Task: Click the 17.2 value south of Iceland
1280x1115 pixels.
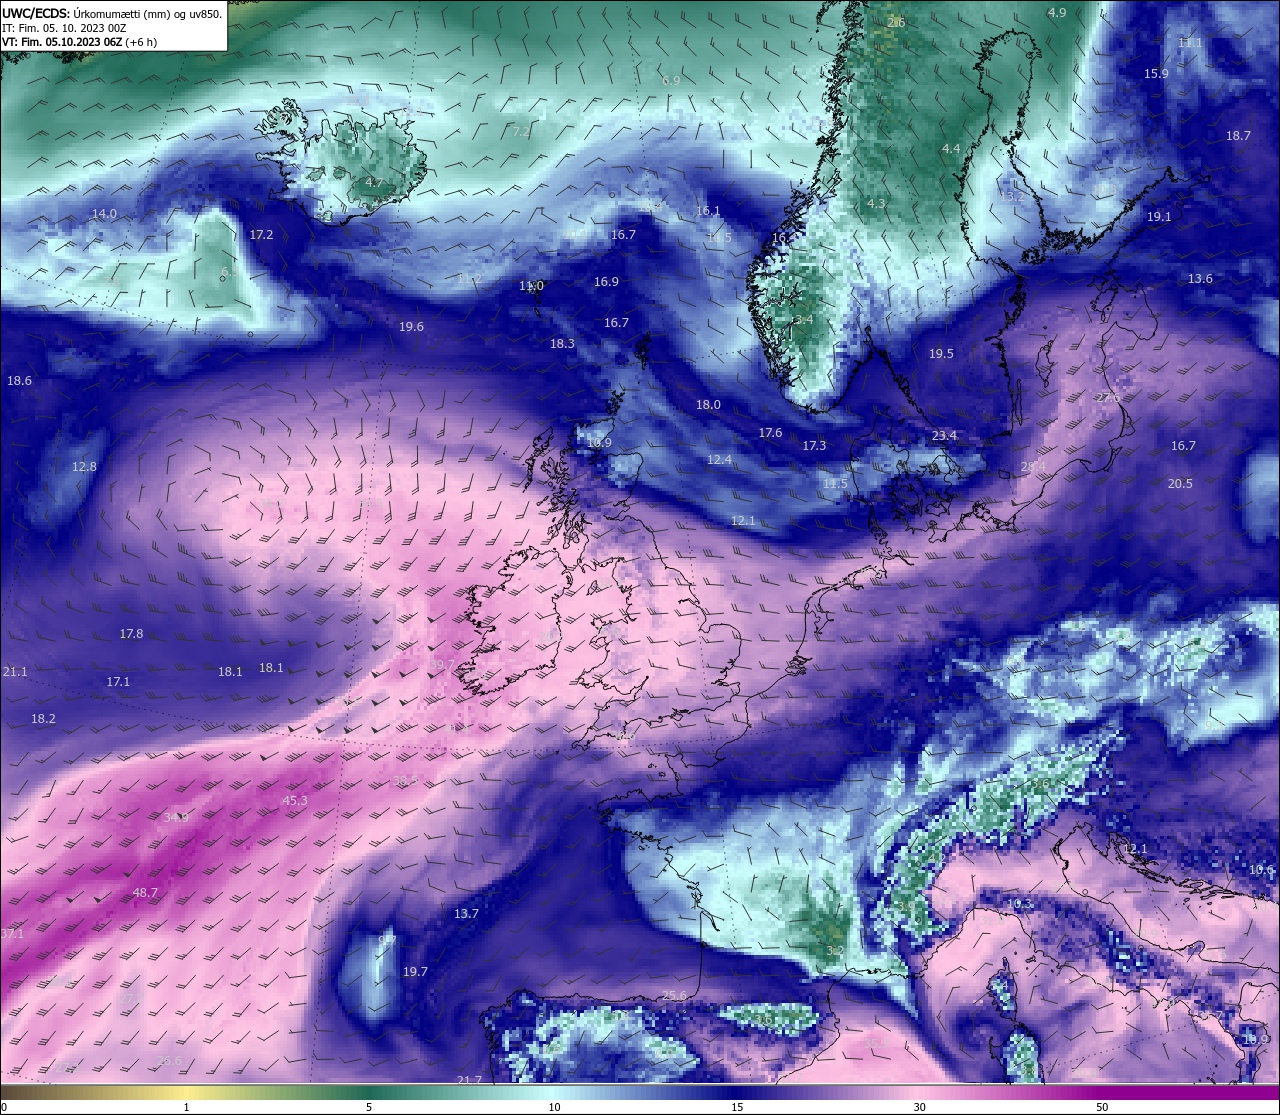Action: tap(261, 234)
